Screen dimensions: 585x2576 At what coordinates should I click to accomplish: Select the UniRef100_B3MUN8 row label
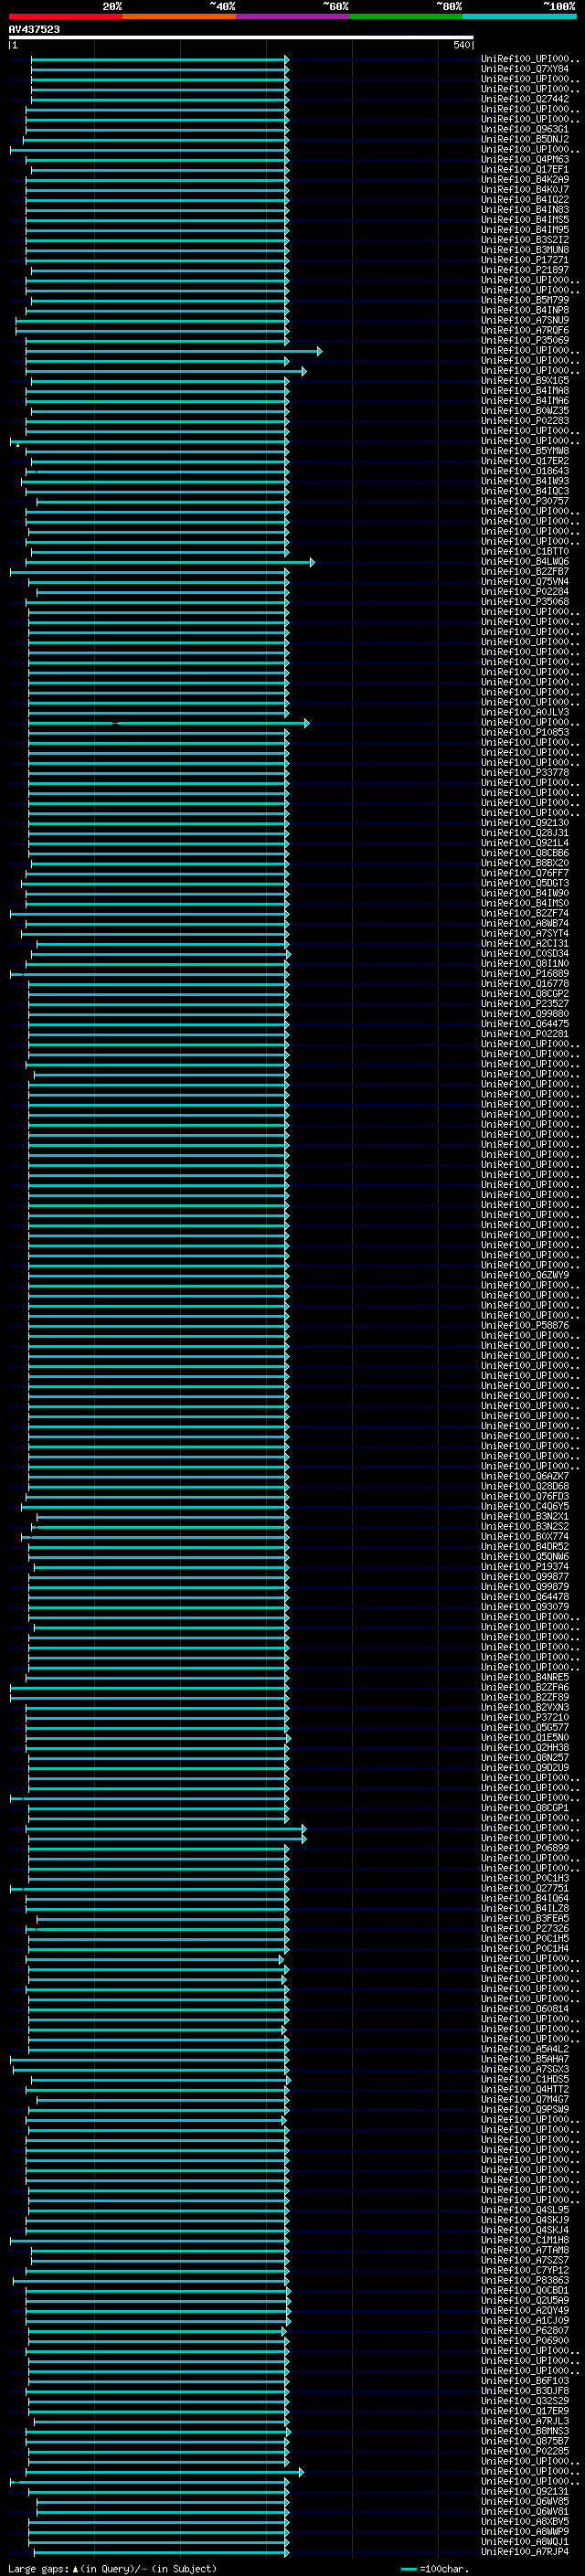(x=525, y=249)
